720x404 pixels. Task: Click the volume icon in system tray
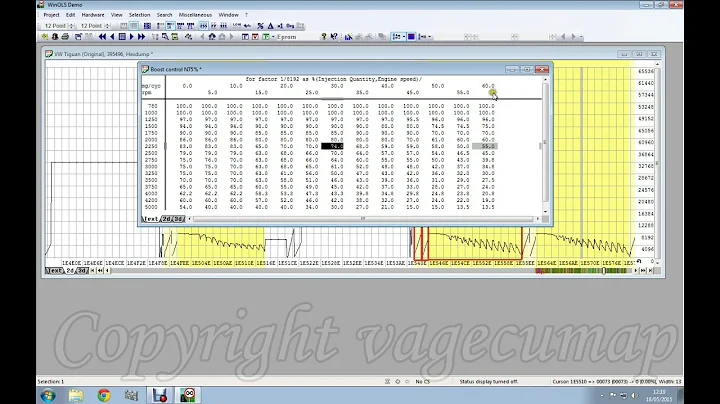(x=635, y=395)
